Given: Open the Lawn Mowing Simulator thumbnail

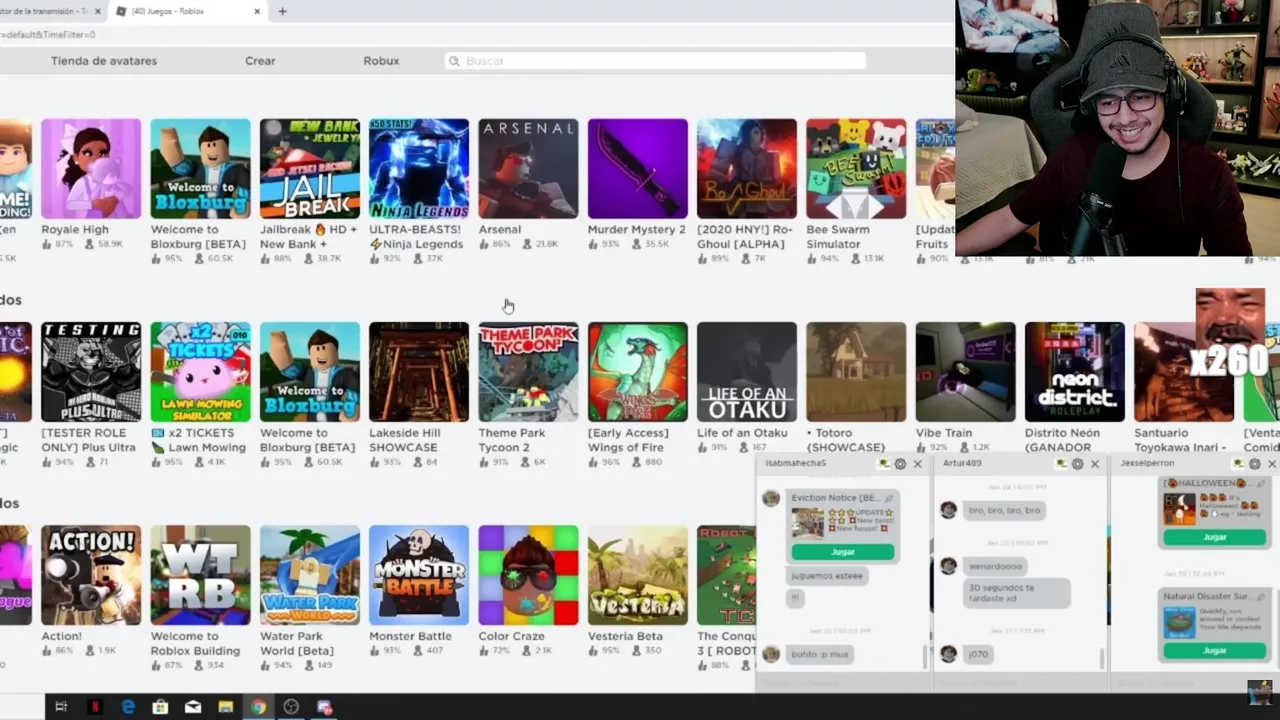Looking at the screenshot, I should (201, 372).
